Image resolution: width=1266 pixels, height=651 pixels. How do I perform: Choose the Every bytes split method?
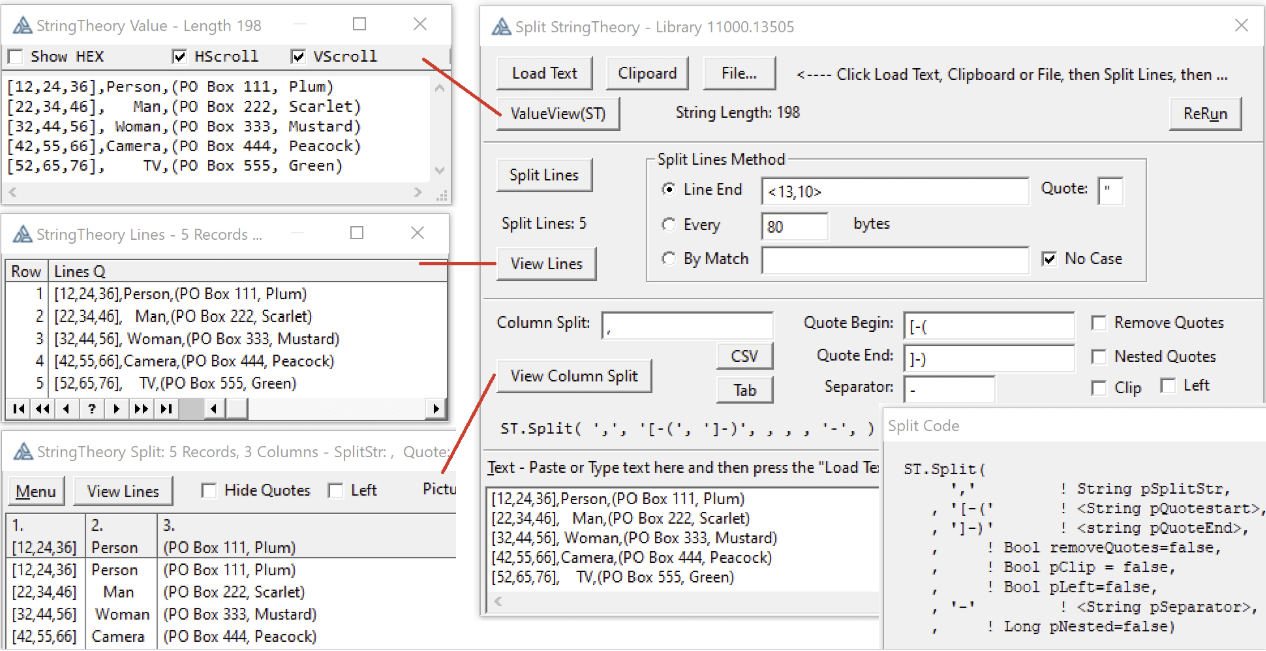click(669, 225)
